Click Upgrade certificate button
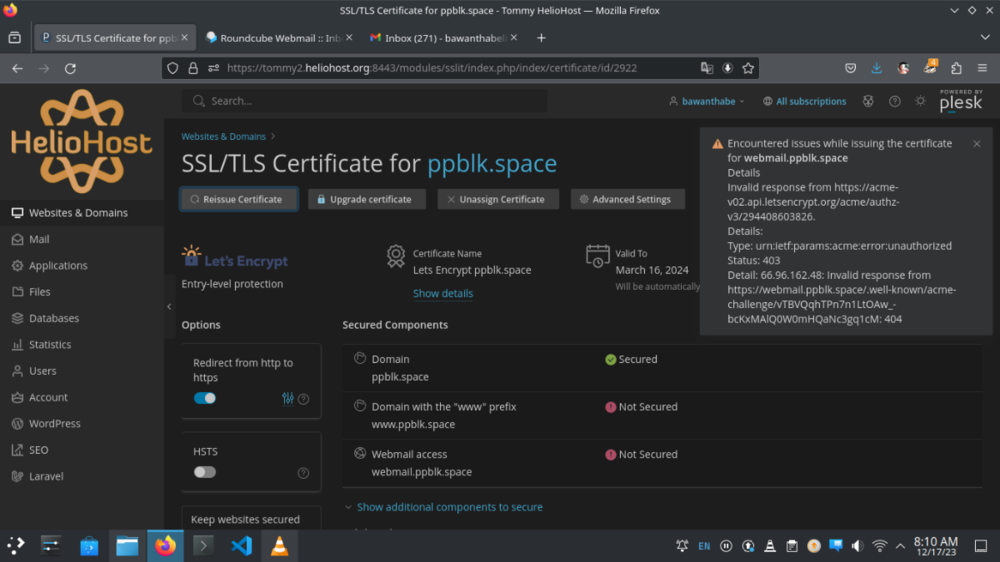The height and width of the screenshot is (562, 1000). [x=367, y=199]
